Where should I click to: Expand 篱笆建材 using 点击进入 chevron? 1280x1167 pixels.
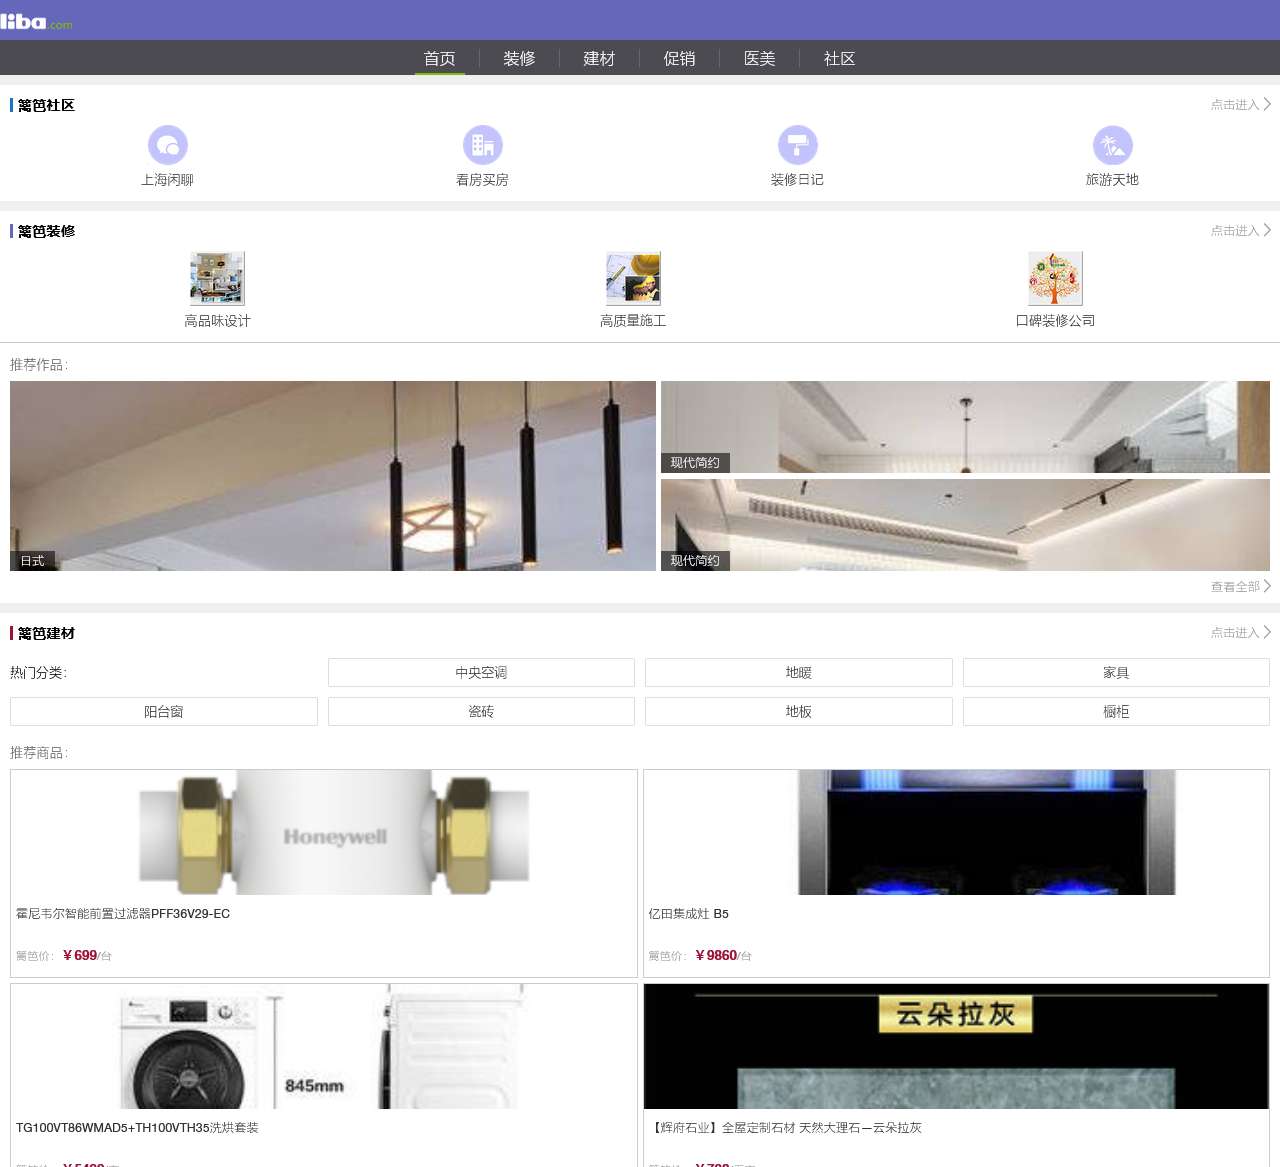(x=1240, y=633)
